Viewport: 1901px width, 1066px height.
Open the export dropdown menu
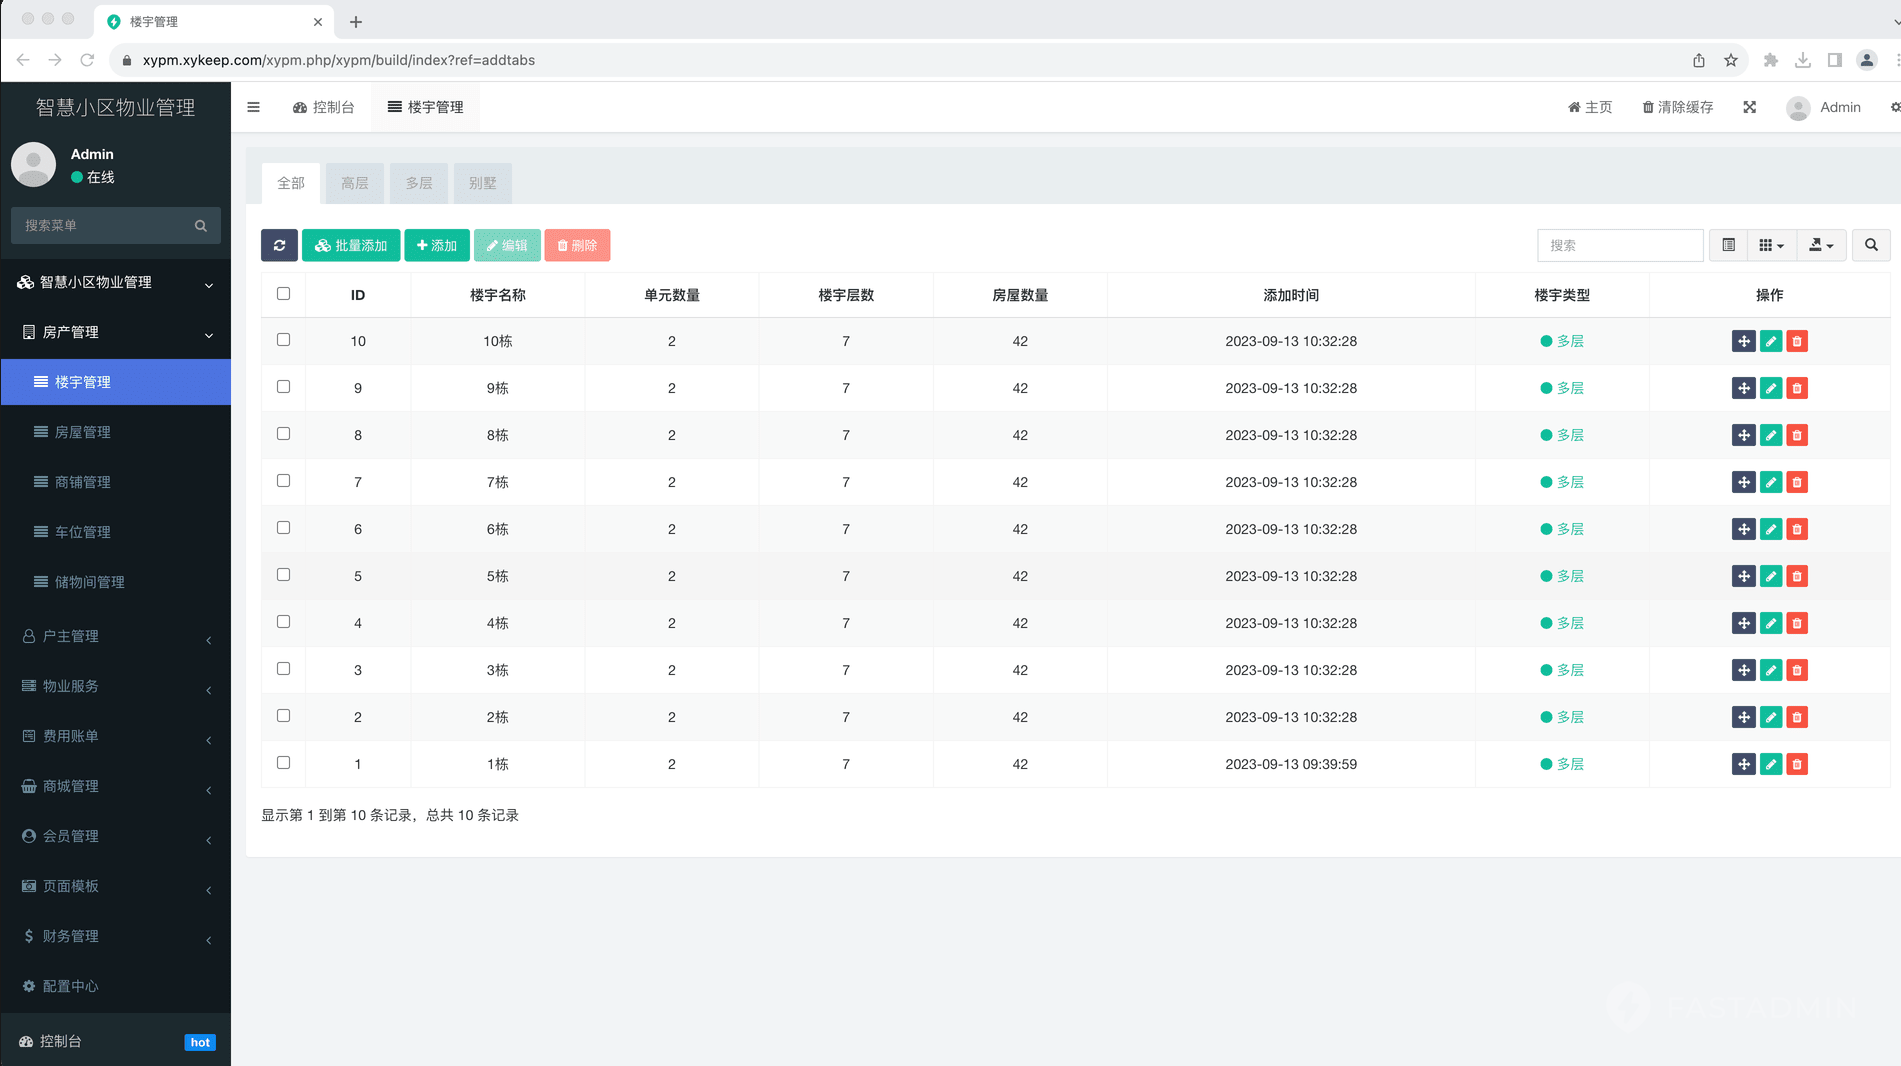pos(1821,245)
